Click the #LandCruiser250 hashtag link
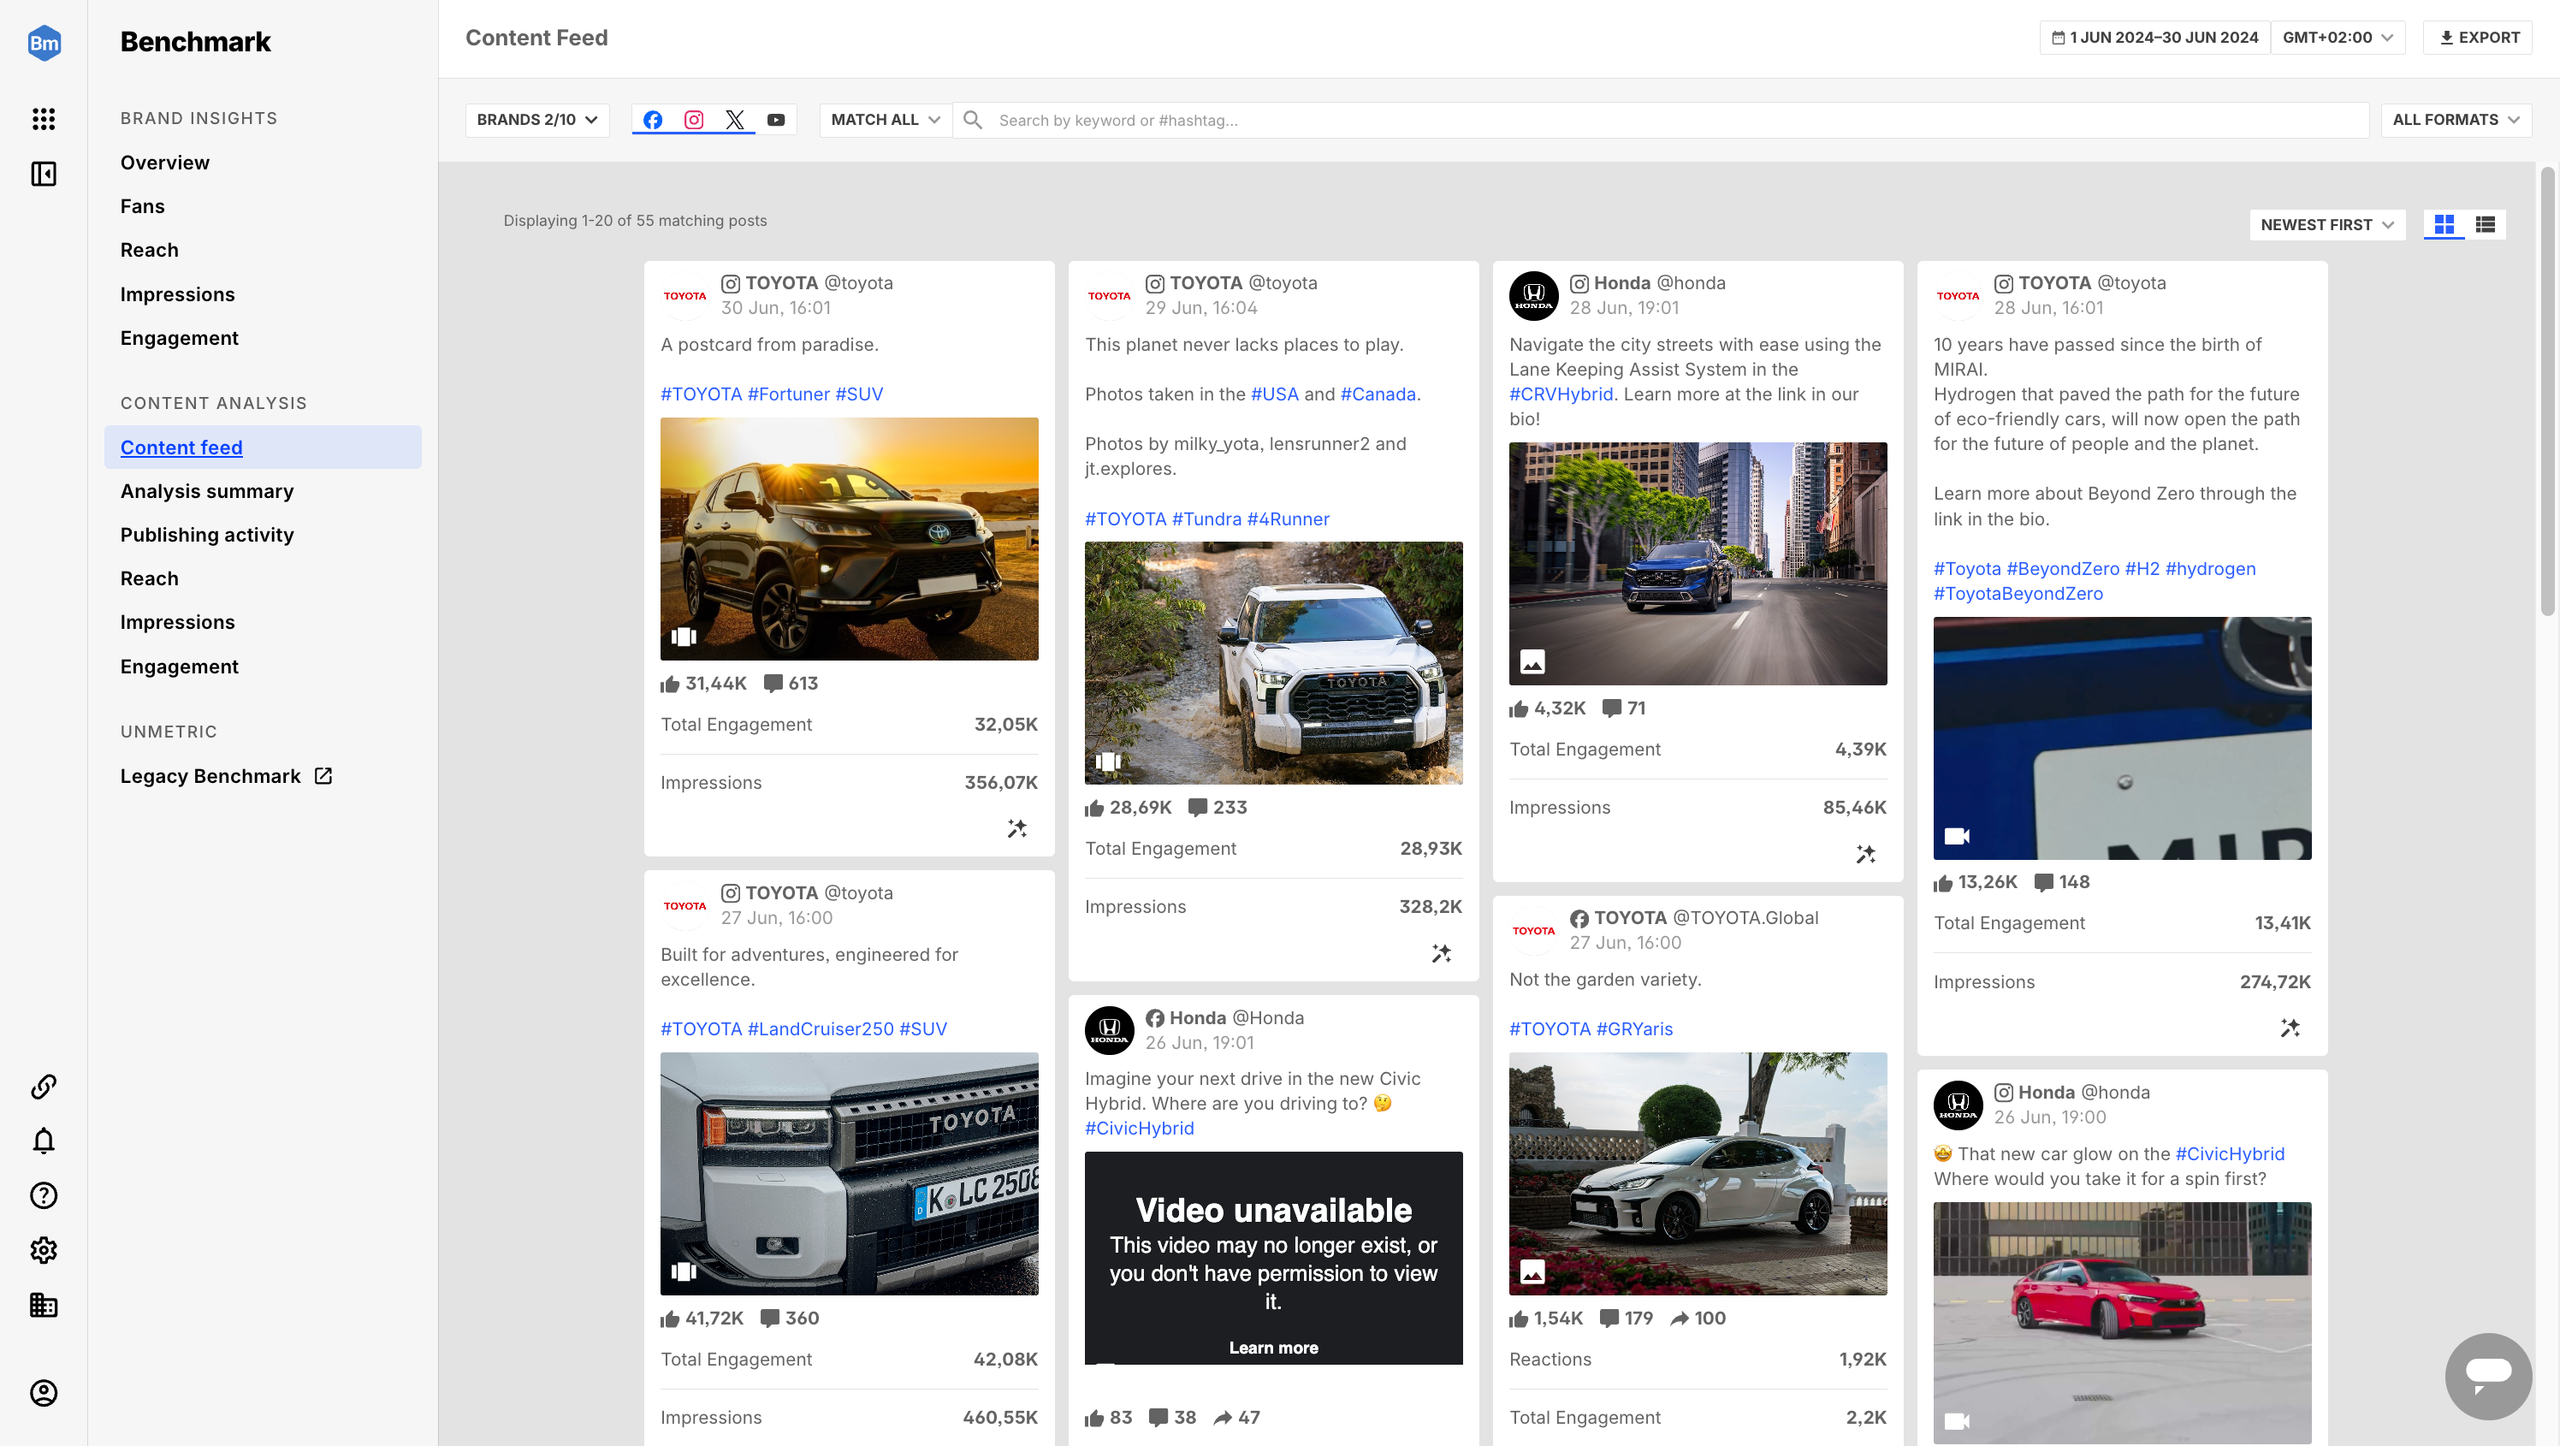 (821, 1029)
